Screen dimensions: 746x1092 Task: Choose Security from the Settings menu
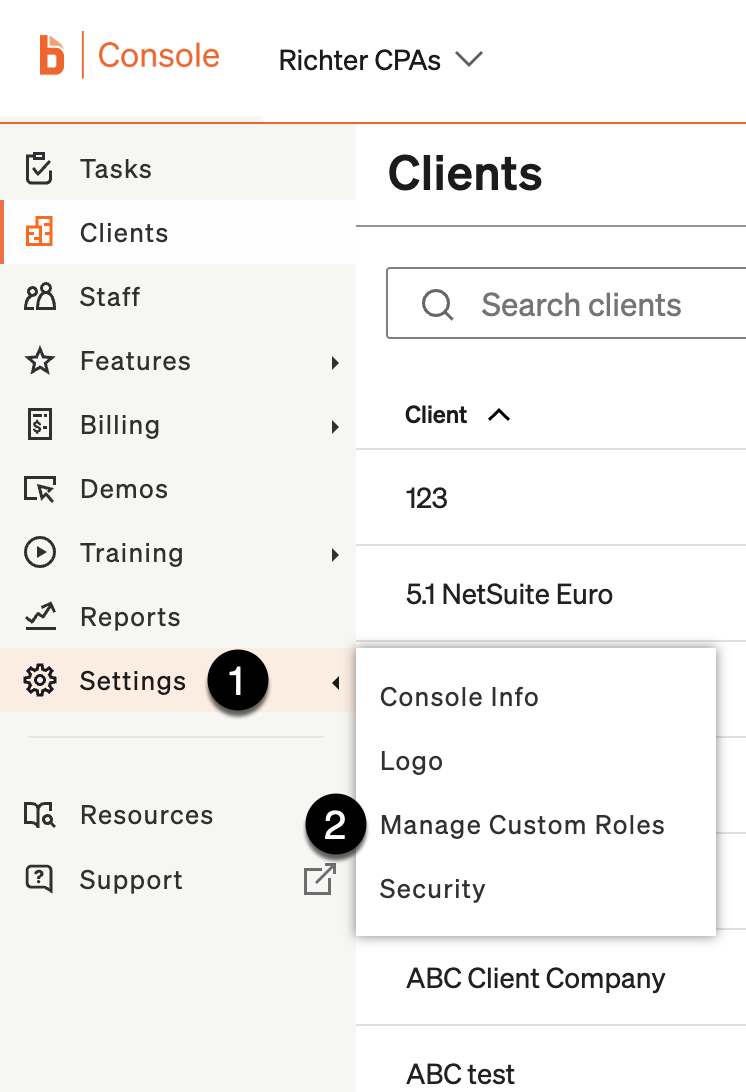[x=432, y=889]
